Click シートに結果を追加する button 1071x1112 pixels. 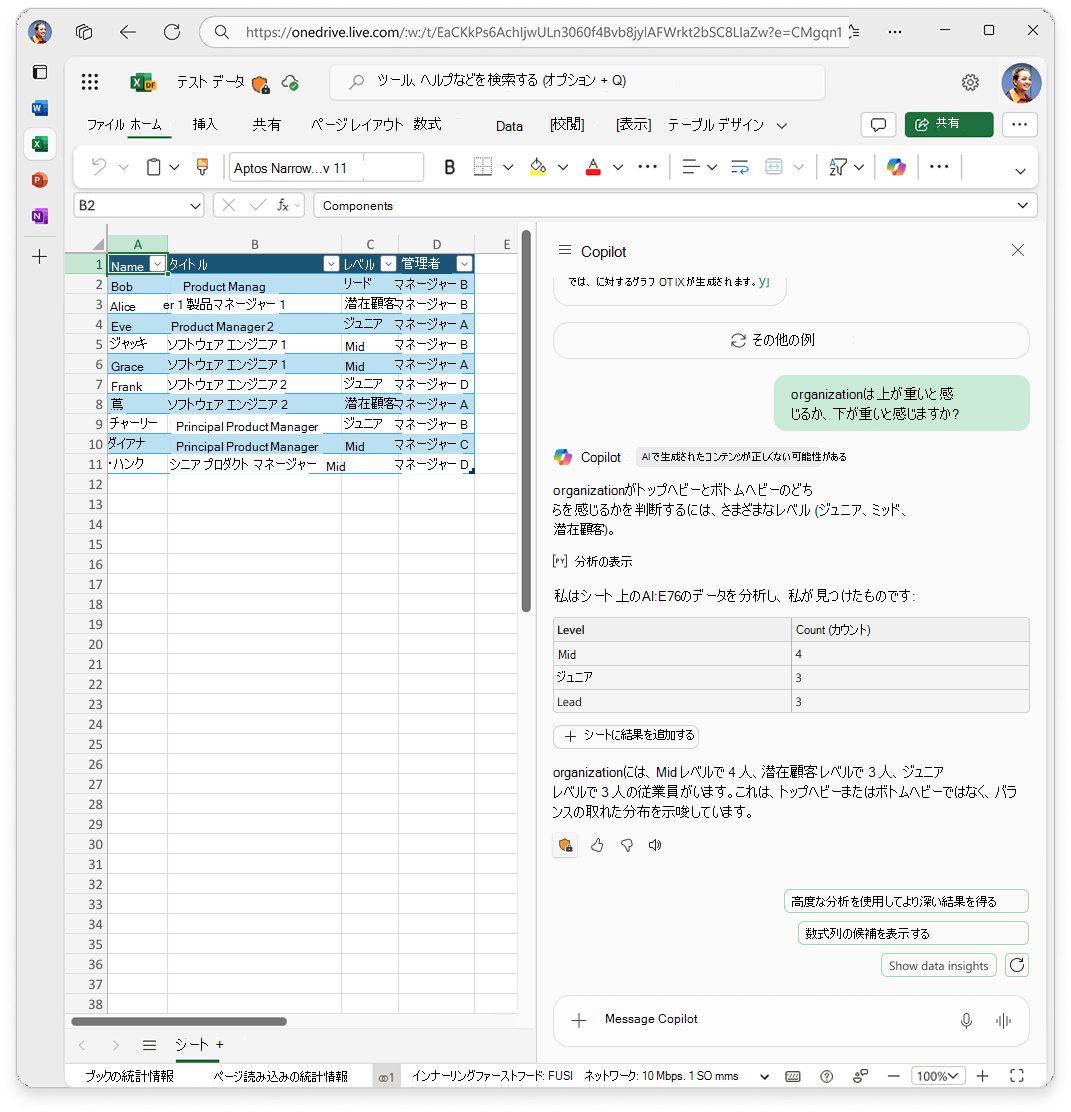(626, 736)
